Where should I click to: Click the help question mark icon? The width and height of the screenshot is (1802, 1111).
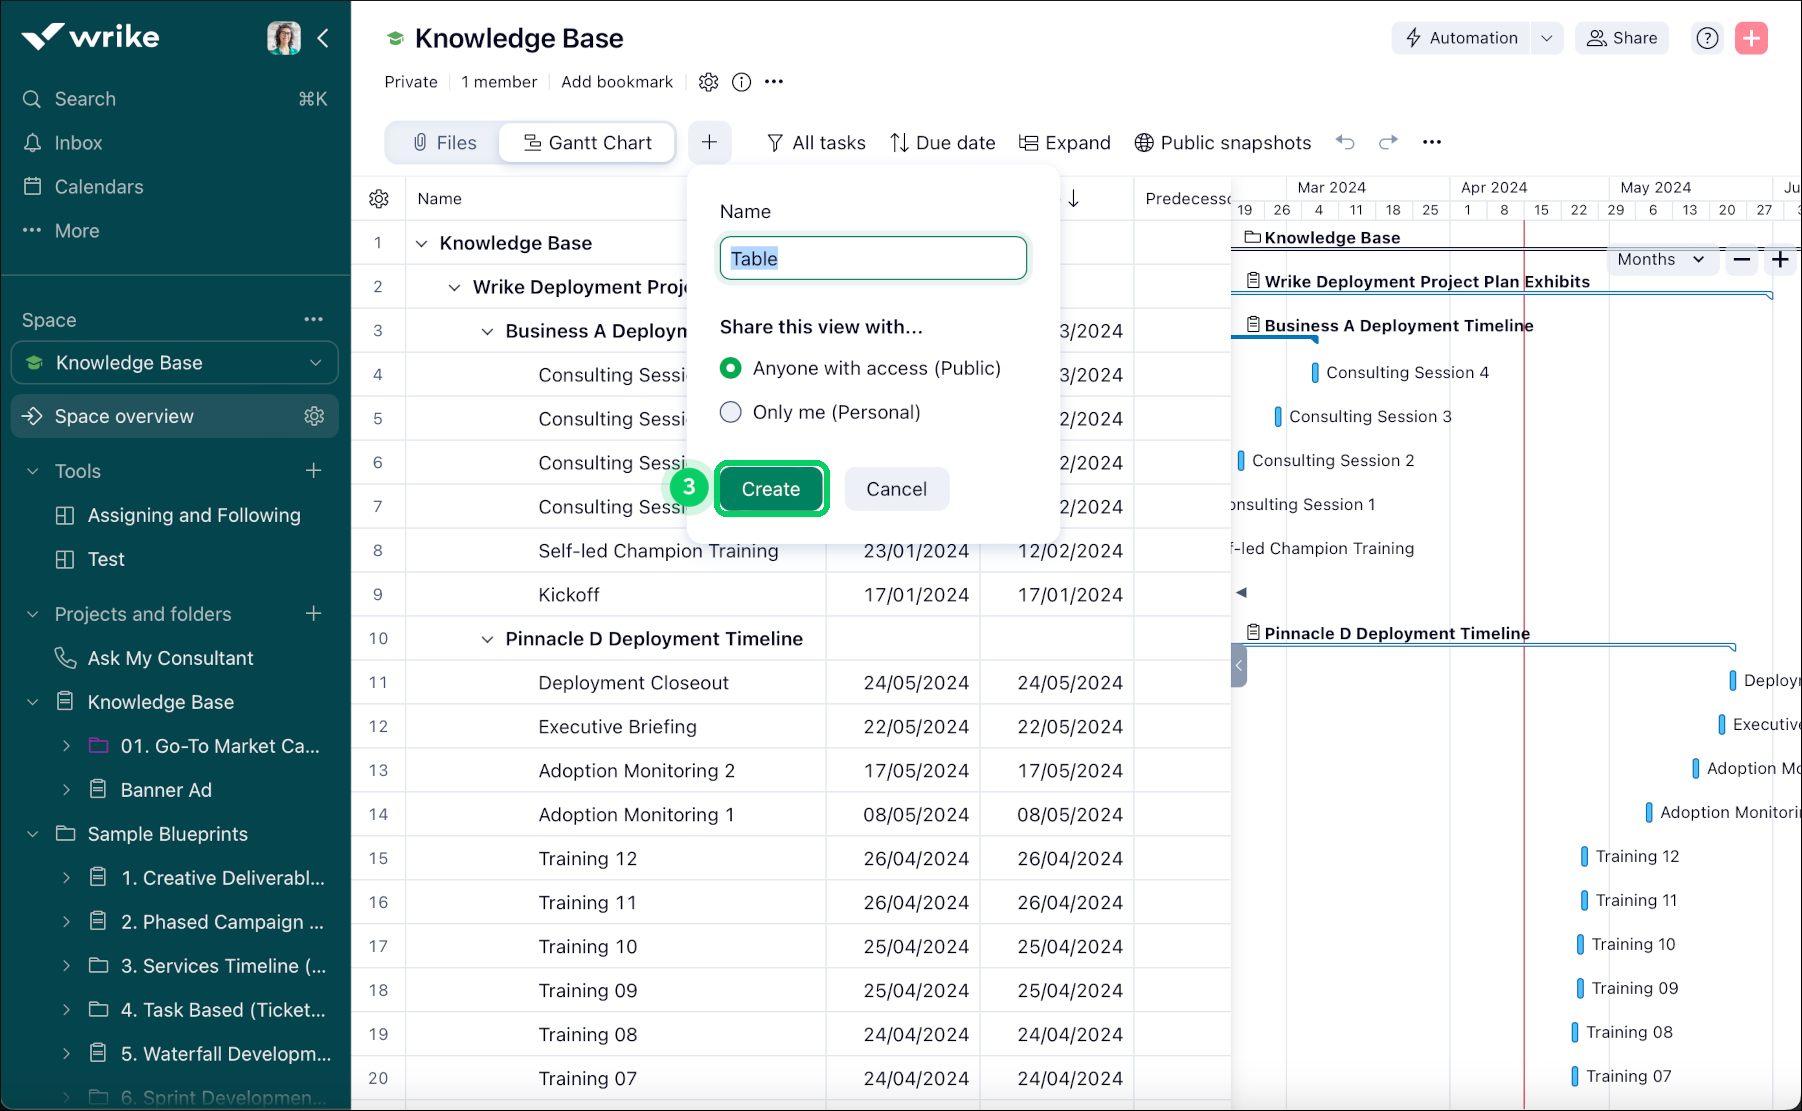[1706, 38]
